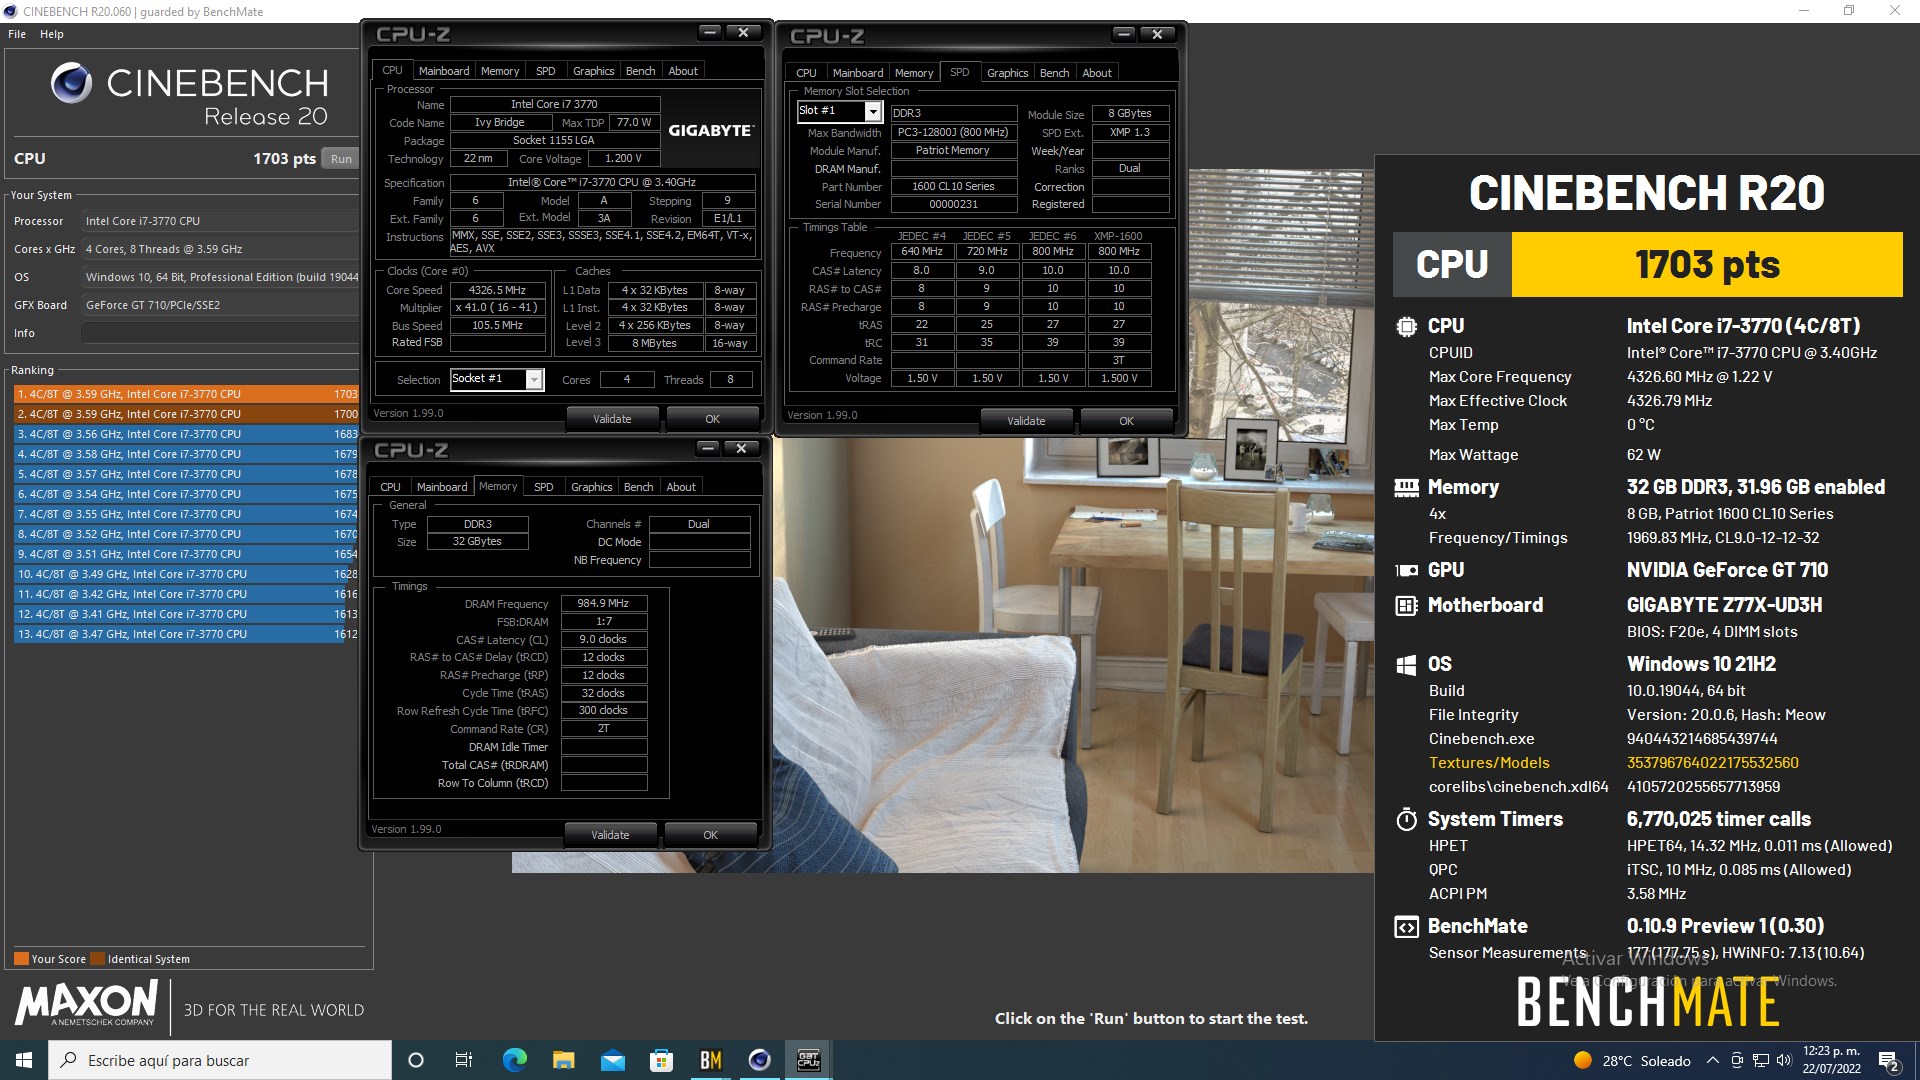This screenshot has height=1080, width=1920.
Task: Open the Windows Start menu
Action: (24, 1060)
